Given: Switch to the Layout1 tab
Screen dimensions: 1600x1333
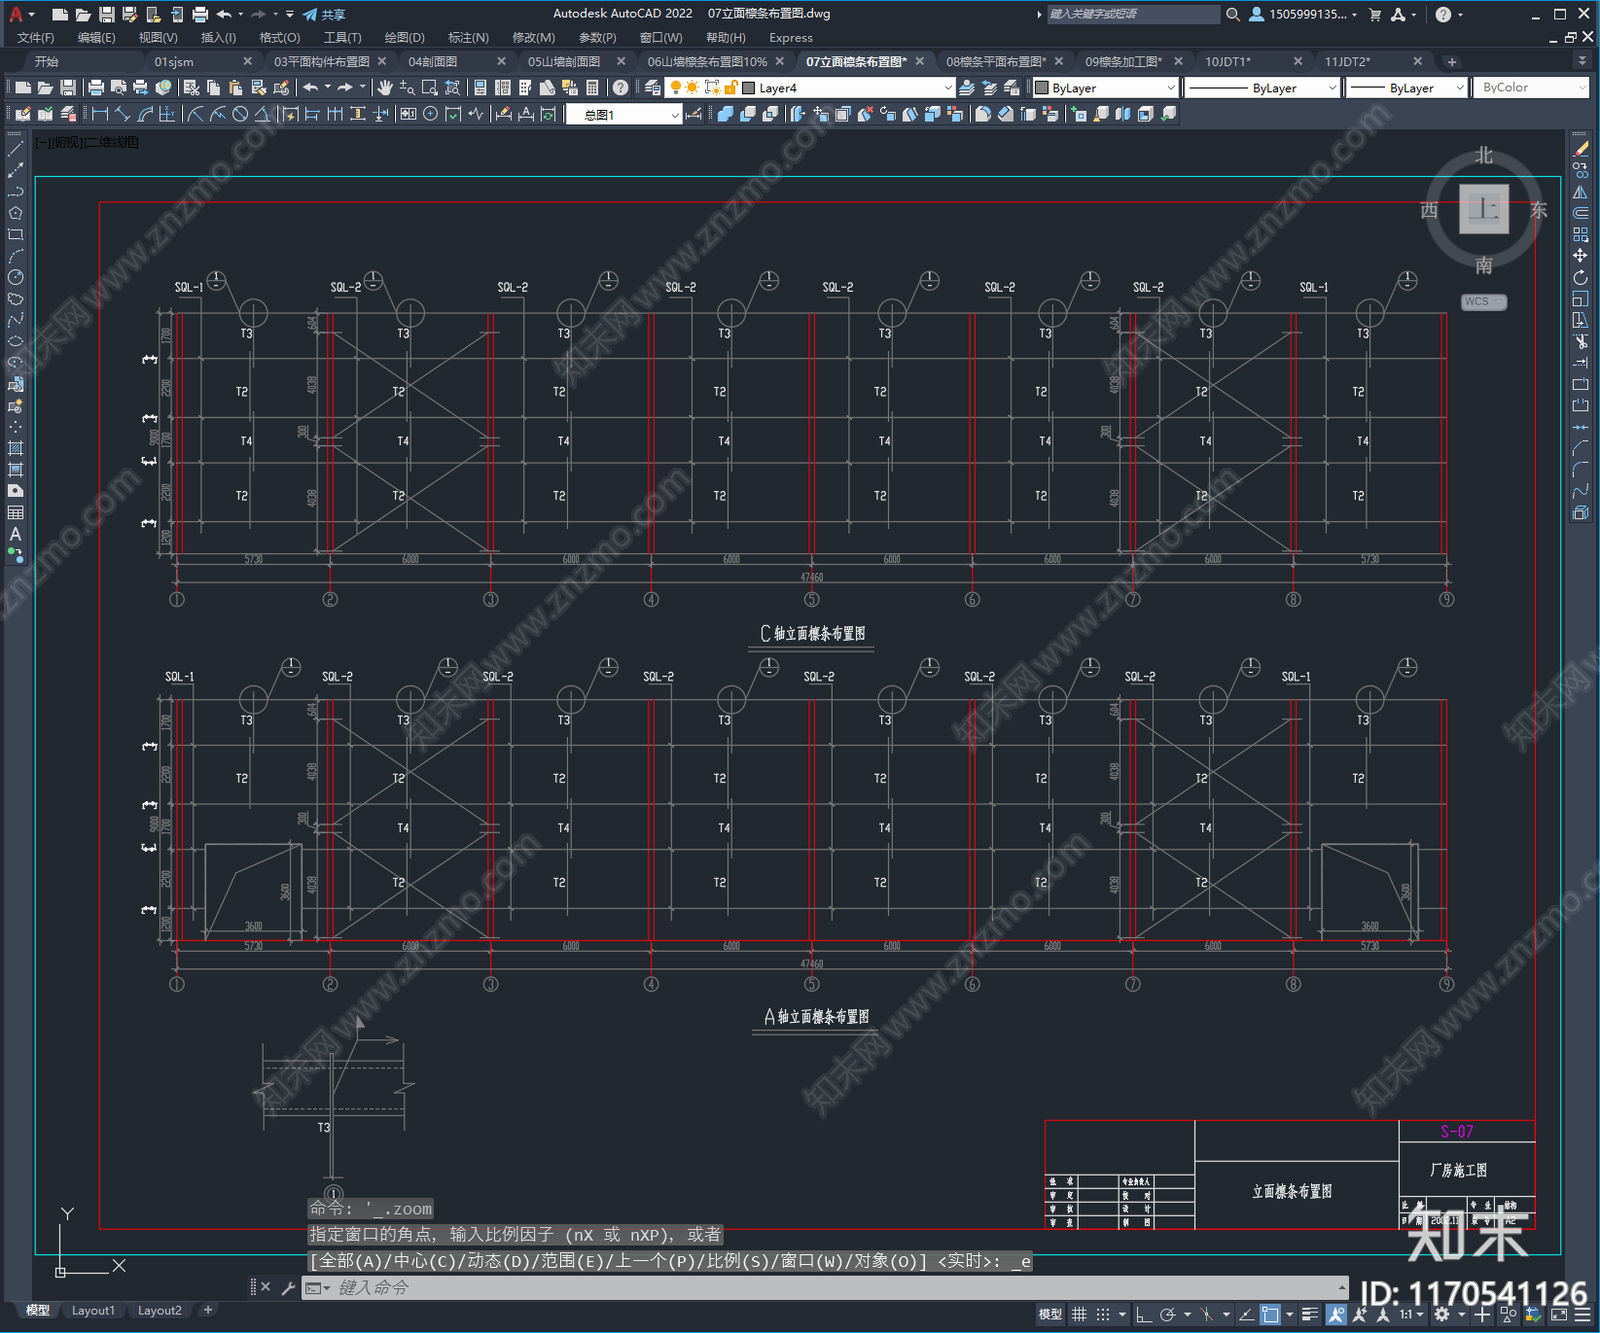Looking at the screenshot, I should (93, 1310).
